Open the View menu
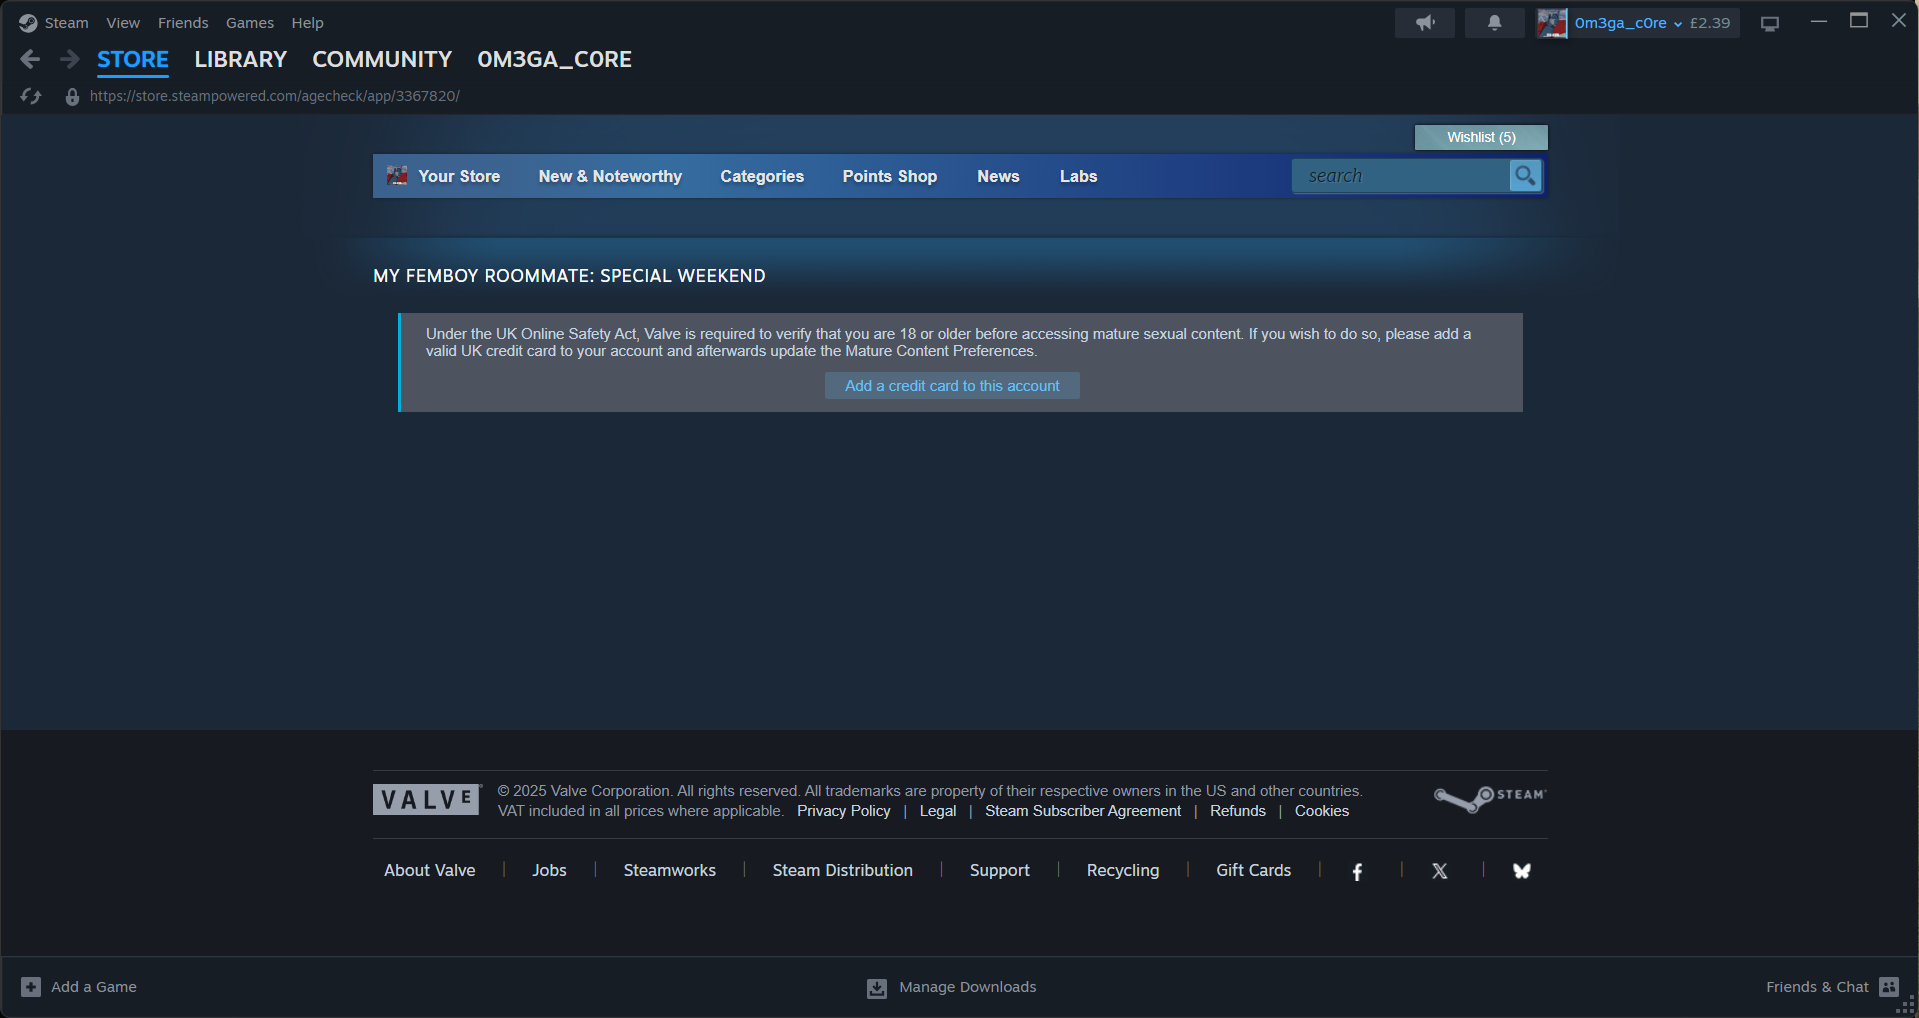The height and width of the screenshot is (1018, 1919). (123, 23)
